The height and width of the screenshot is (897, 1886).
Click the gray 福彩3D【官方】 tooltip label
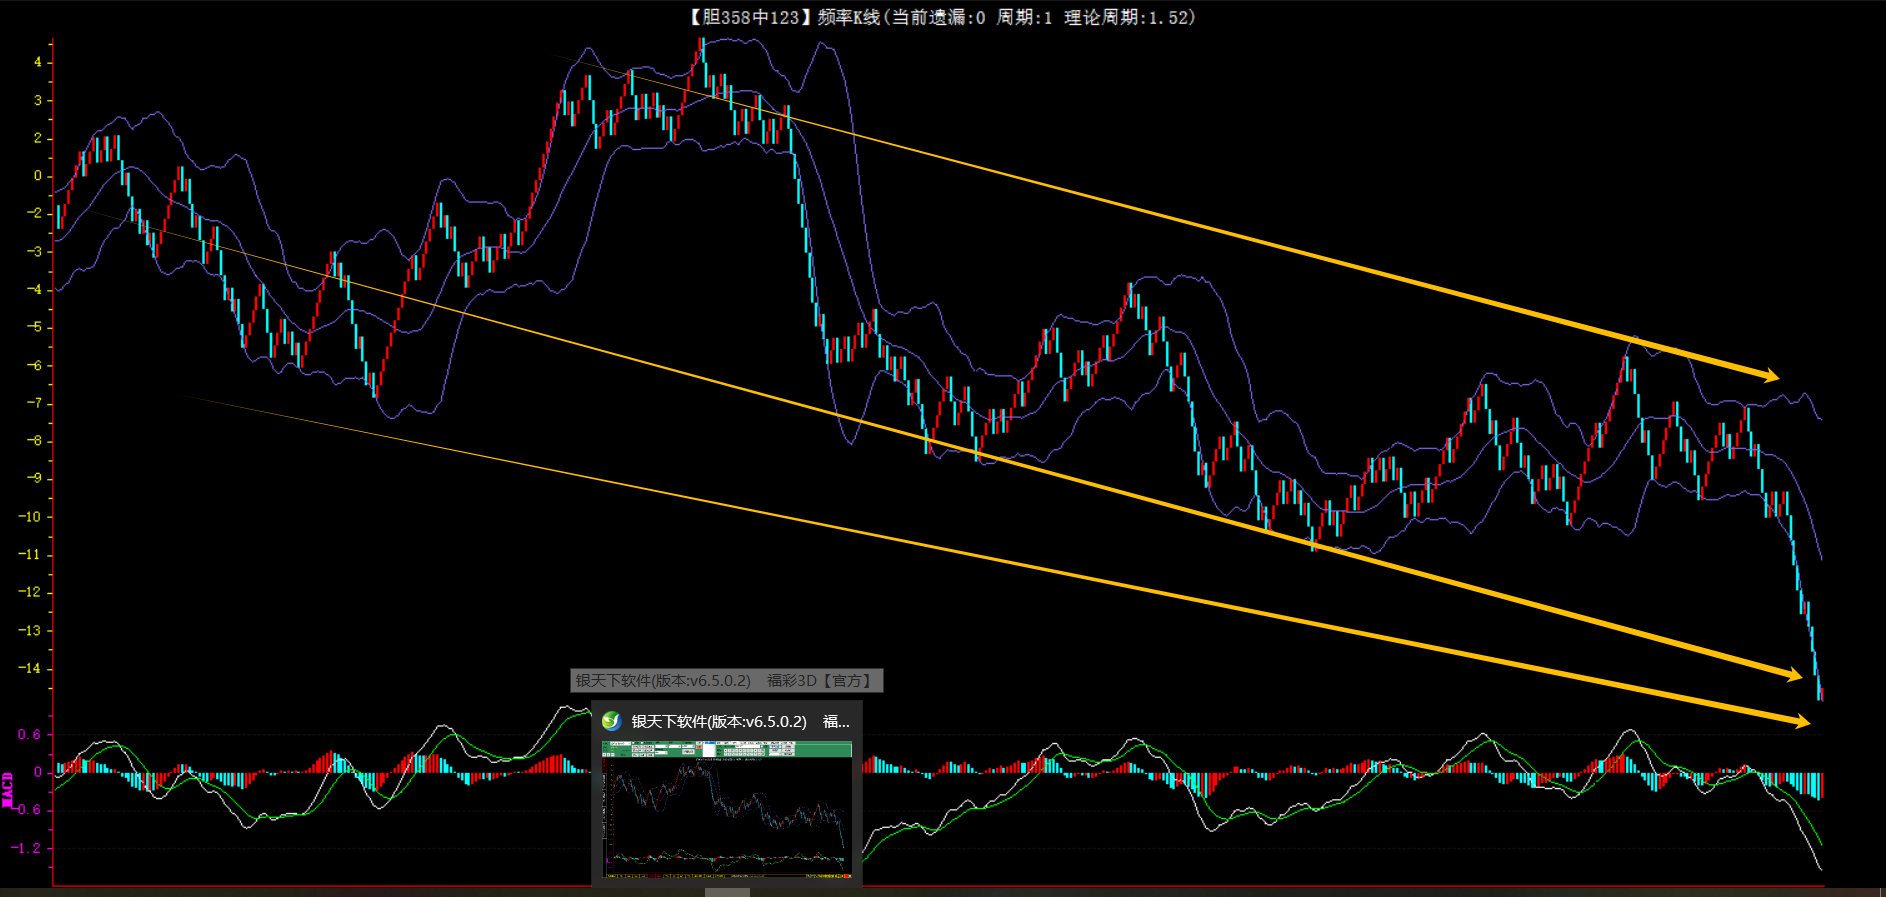[820, 681]
